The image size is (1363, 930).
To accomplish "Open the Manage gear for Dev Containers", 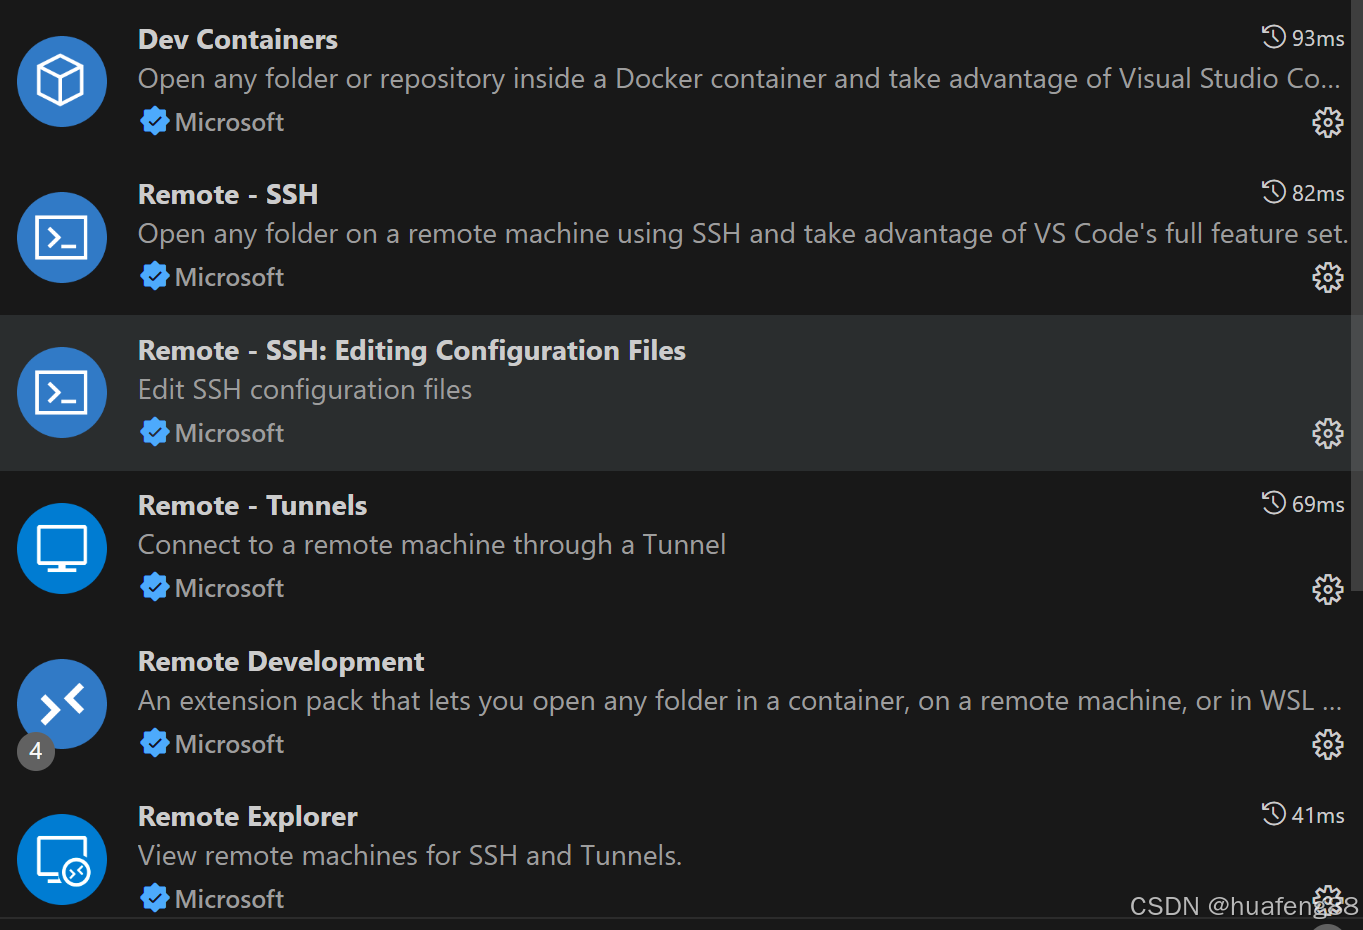I will tap(1327, 122).
